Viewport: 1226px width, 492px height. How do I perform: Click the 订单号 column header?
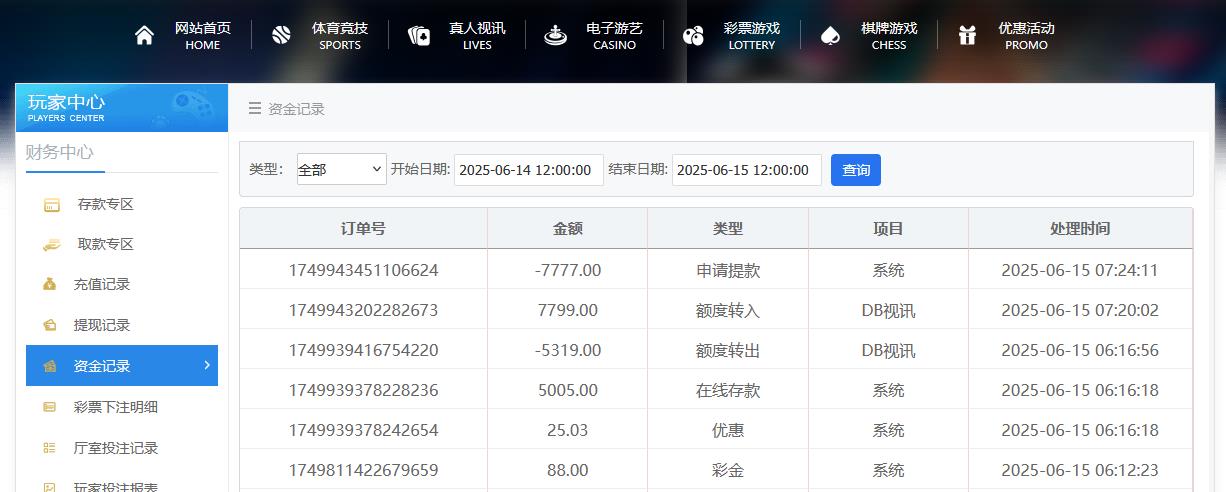363,229
